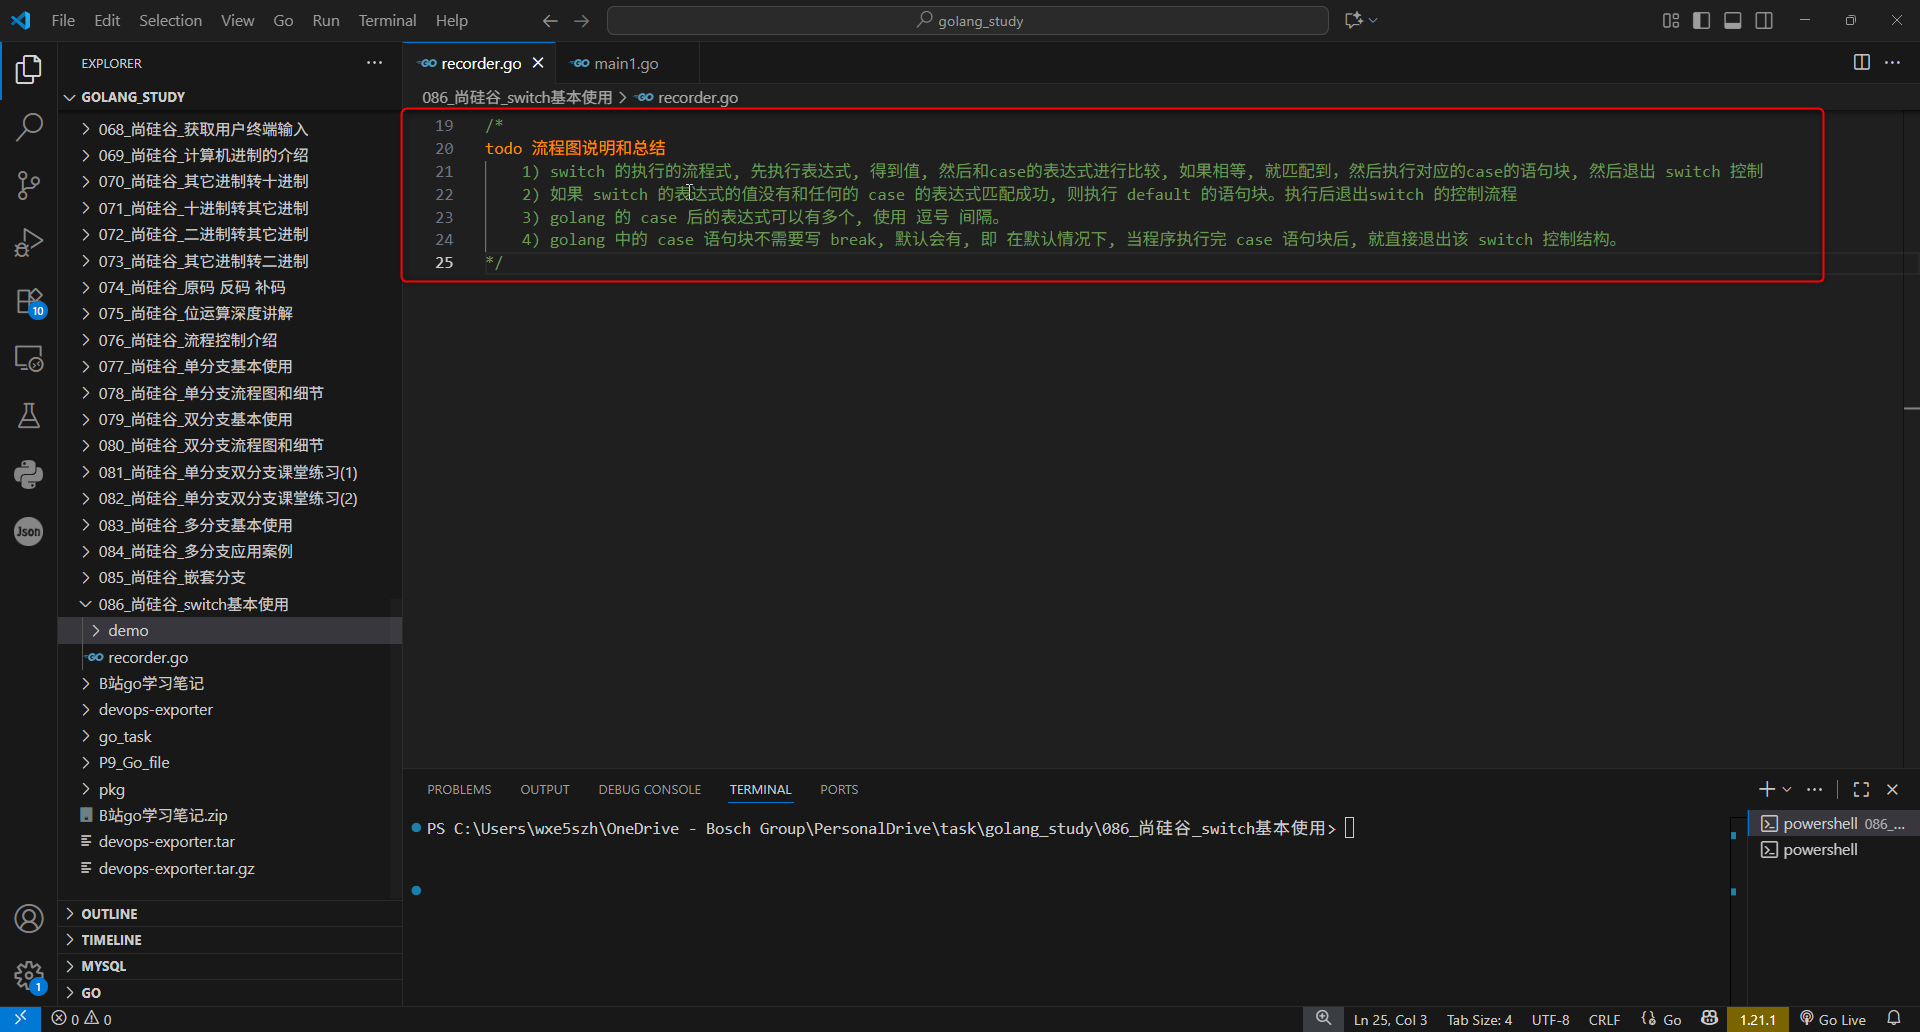Collapse the GOLANG_STUDY root folder
Screen dimensions: 1920x1032
click(230, 97)
